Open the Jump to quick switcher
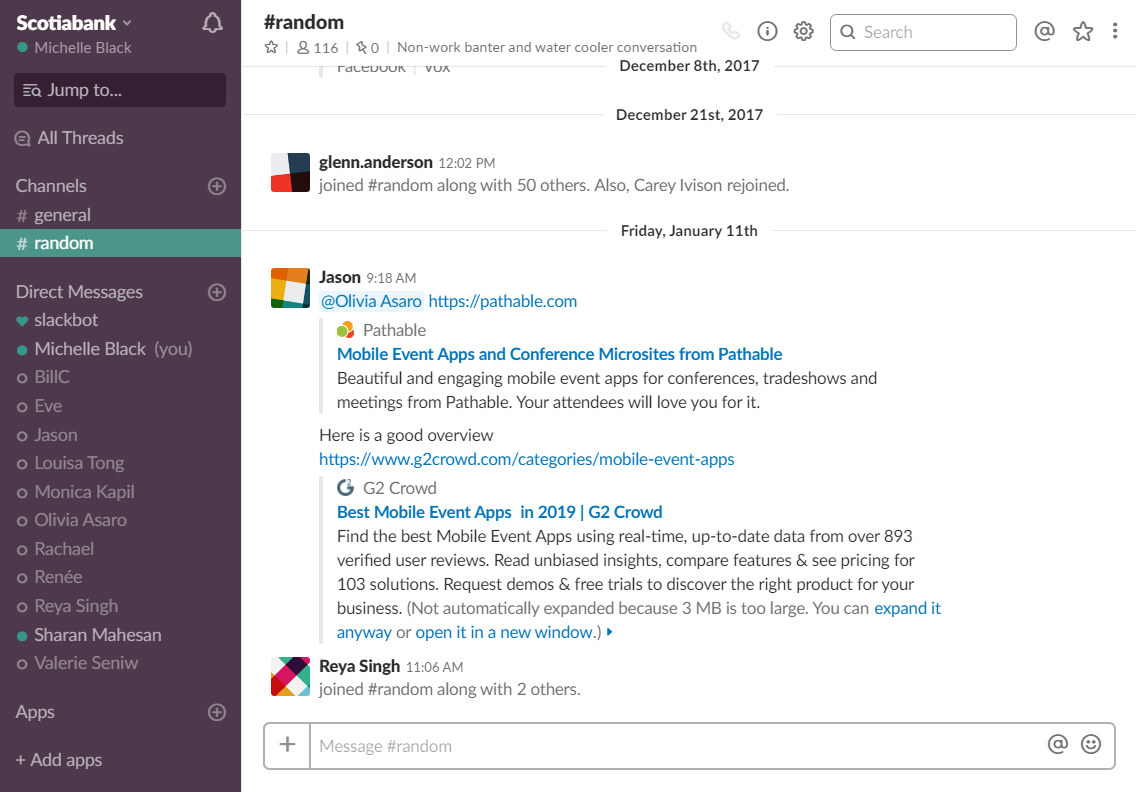1136x792 pixels. 120,90
